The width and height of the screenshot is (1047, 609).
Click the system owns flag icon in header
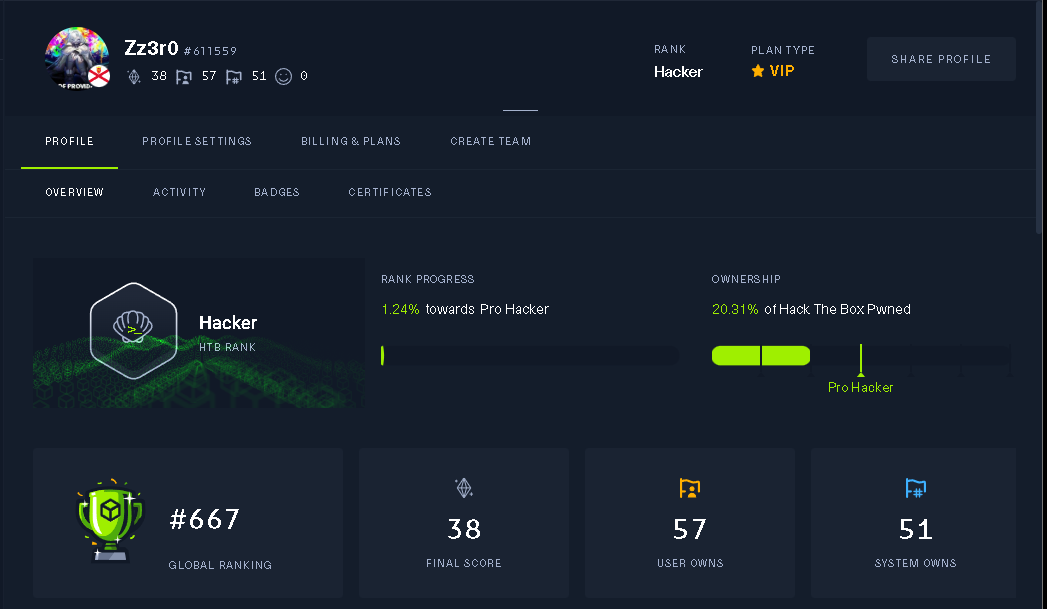[234, 77]
